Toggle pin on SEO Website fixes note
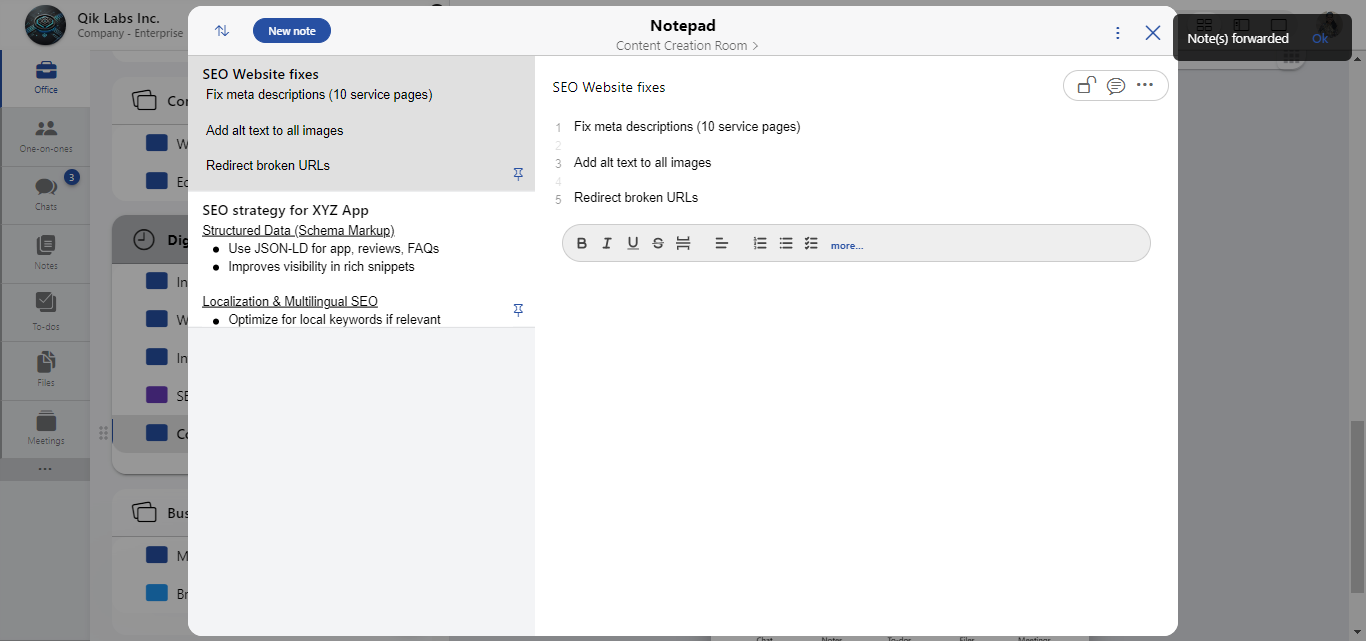This screenshot has height=641, width=1366. click(518, 174)
